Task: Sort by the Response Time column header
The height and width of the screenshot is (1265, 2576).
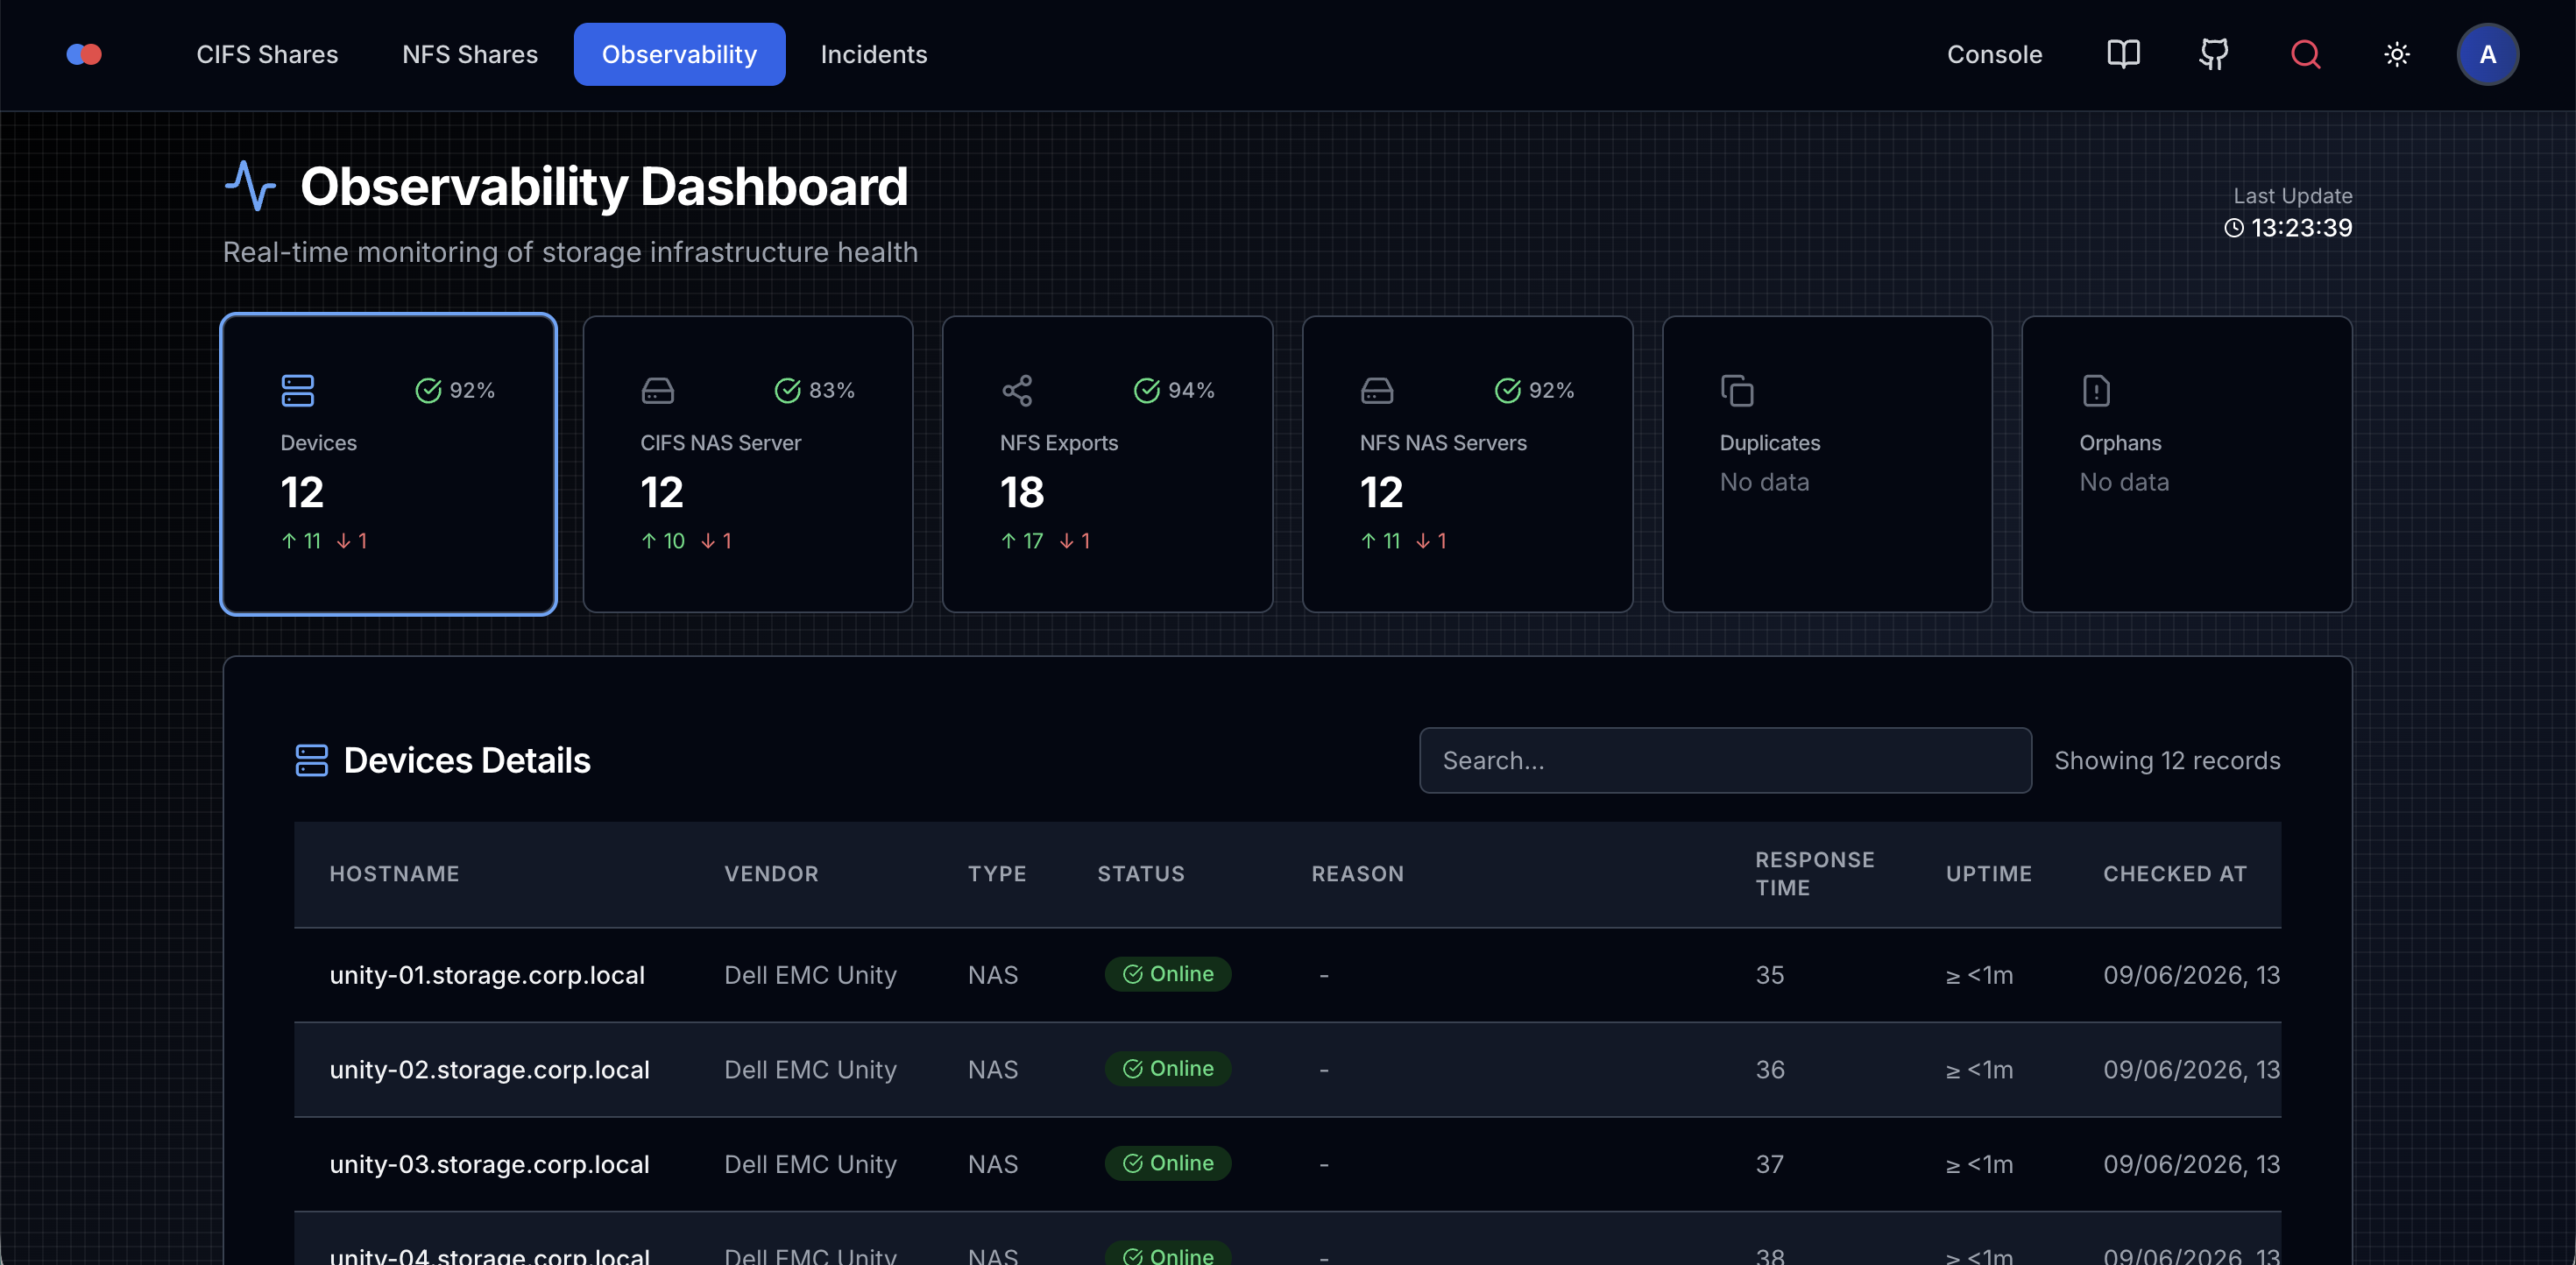Action: 1814,873
